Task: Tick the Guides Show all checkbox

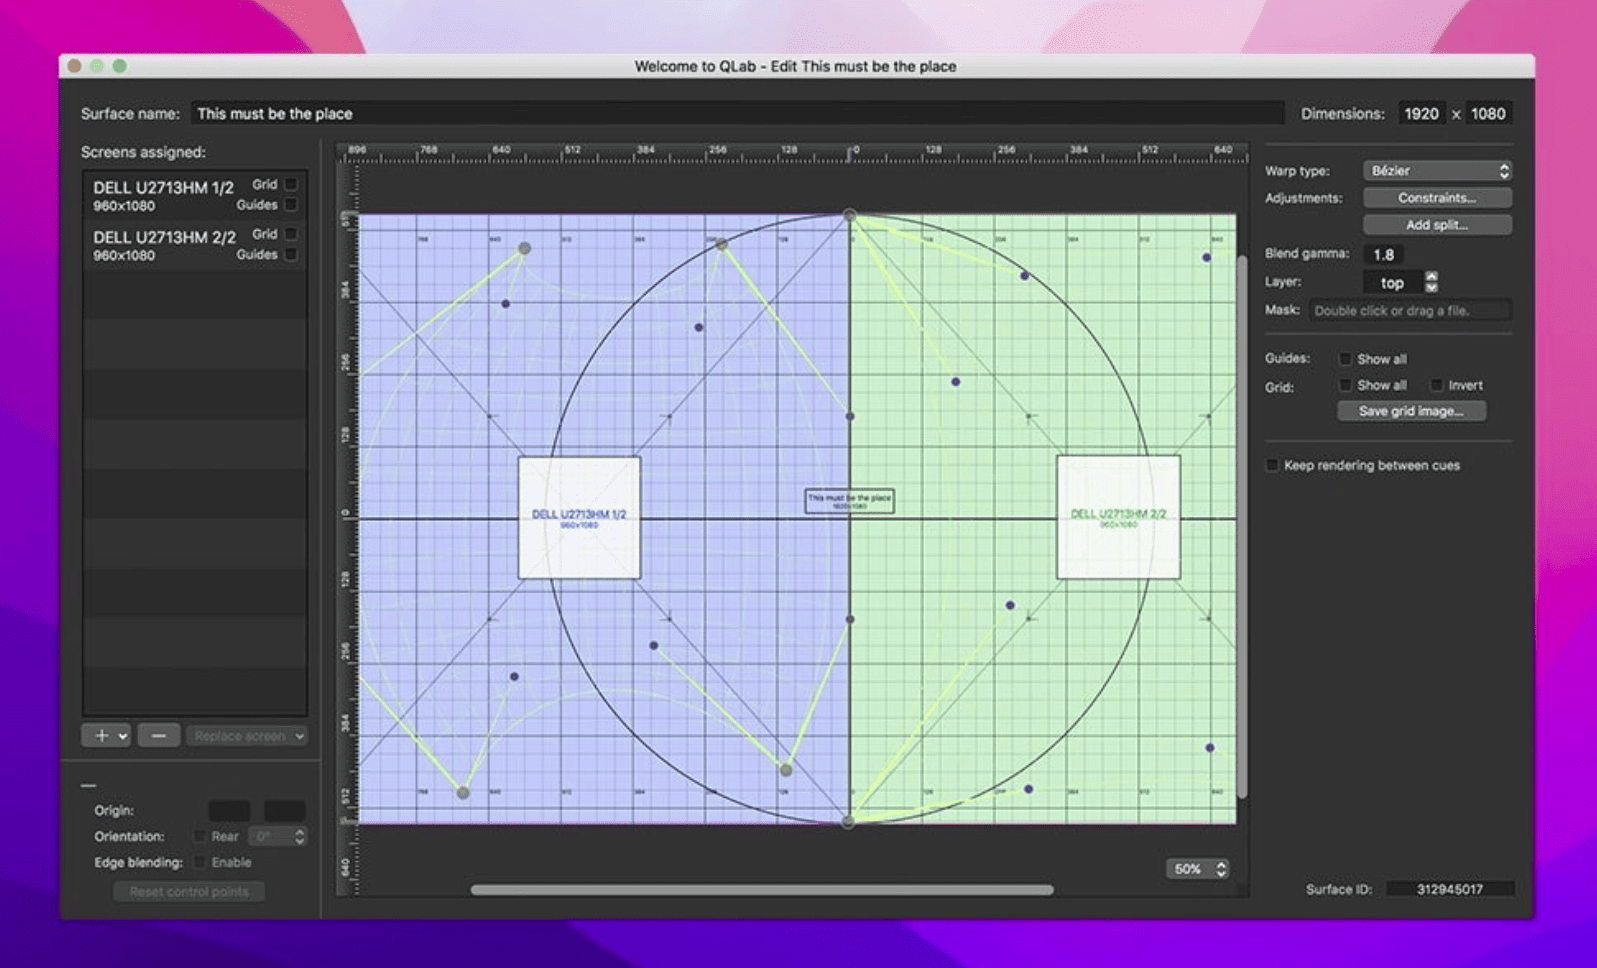Action: pos(1345,359)
